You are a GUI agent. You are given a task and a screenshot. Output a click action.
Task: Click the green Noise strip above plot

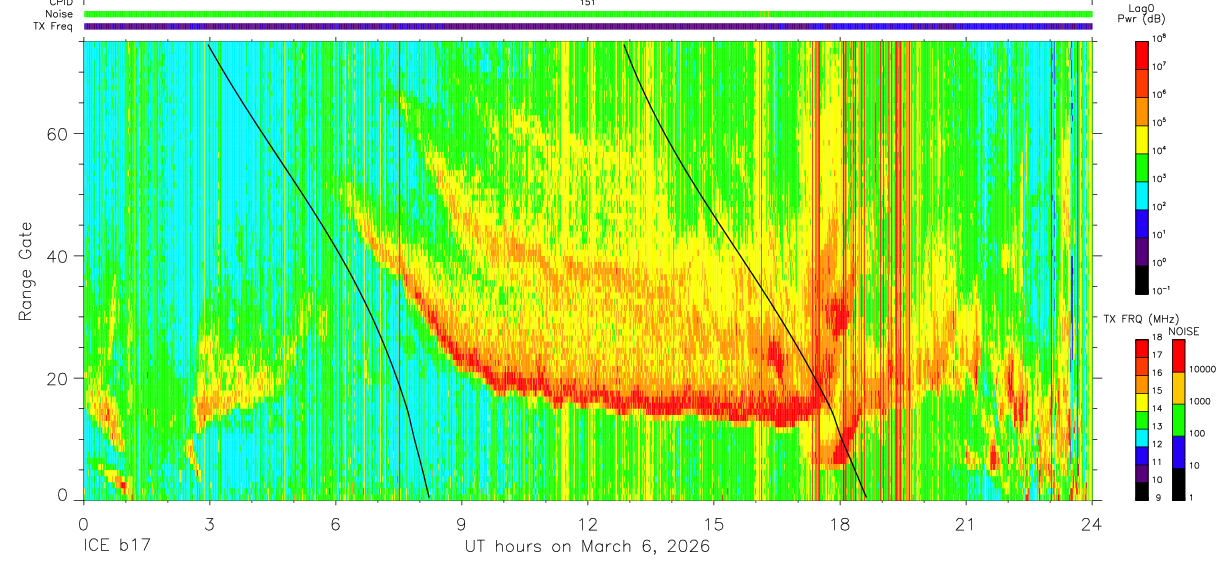click(x=588, y=14)
